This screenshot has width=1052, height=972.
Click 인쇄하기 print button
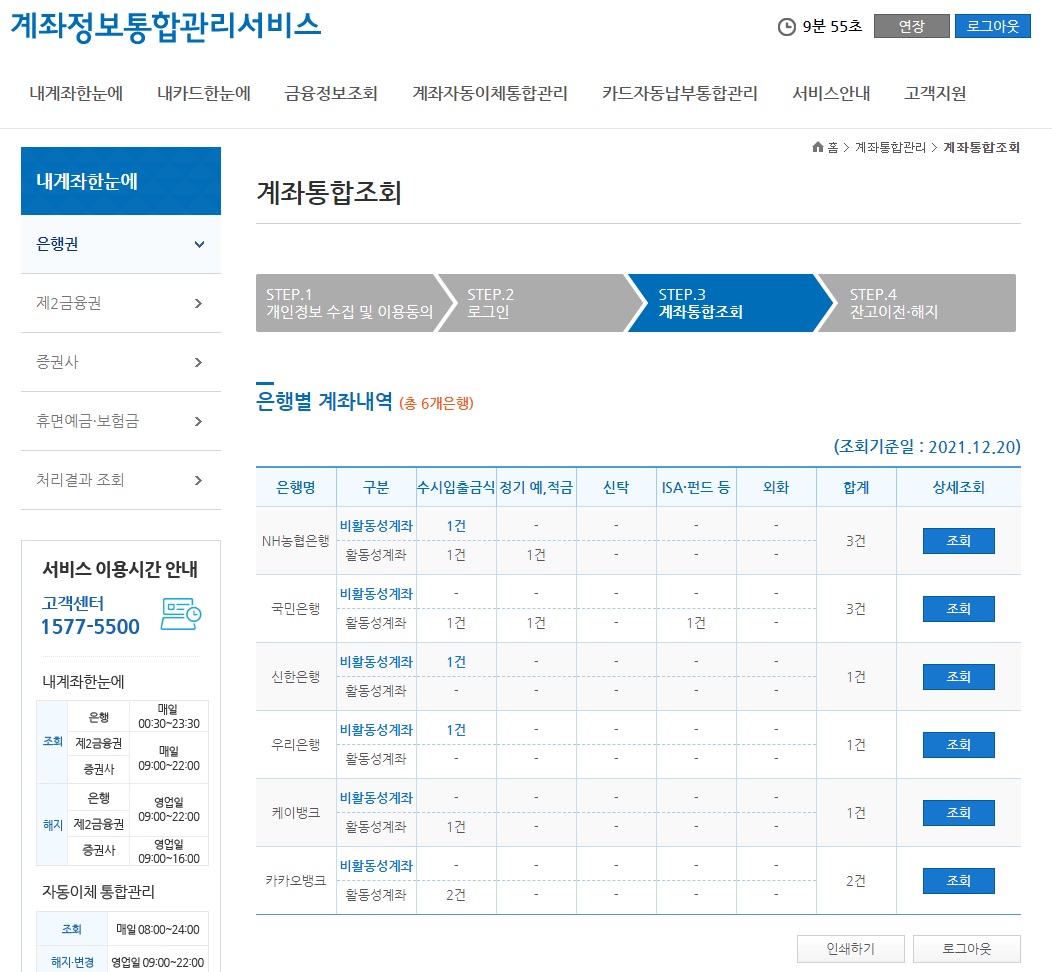[x=850, y=949]
